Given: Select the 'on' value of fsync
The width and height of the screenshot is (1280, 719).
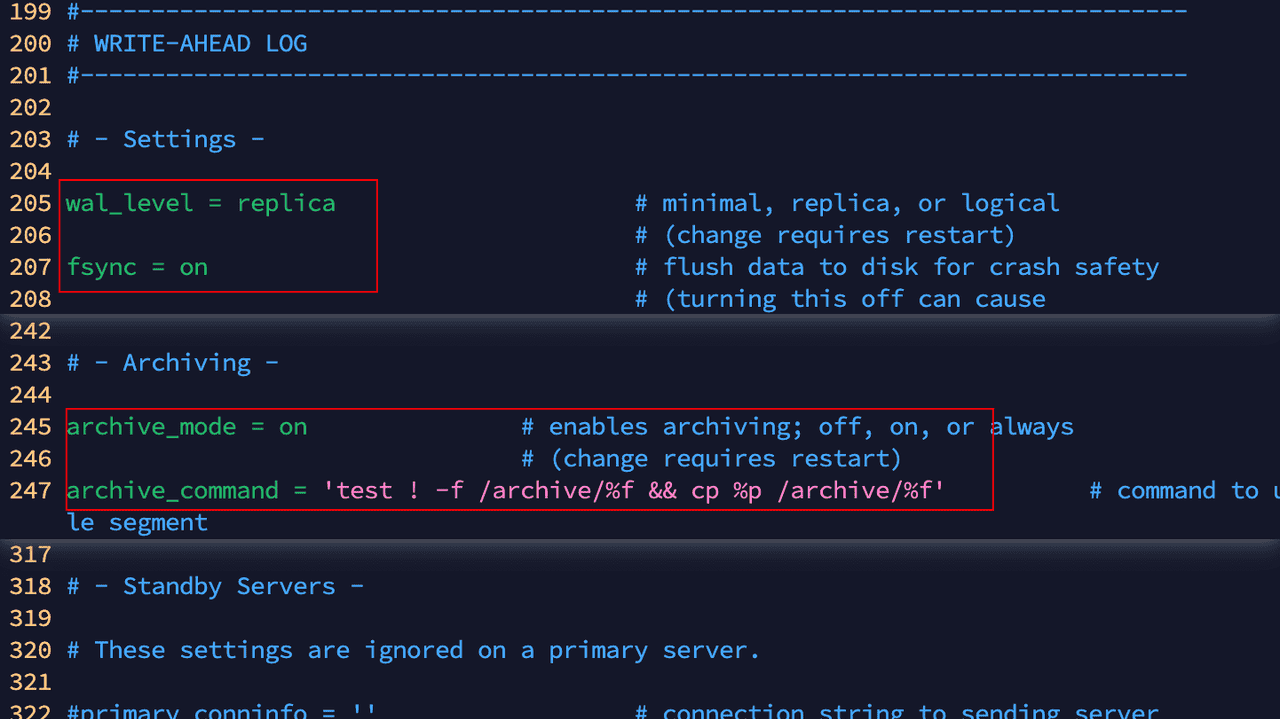Looking at the screenshot, I should tap(193, 267).
